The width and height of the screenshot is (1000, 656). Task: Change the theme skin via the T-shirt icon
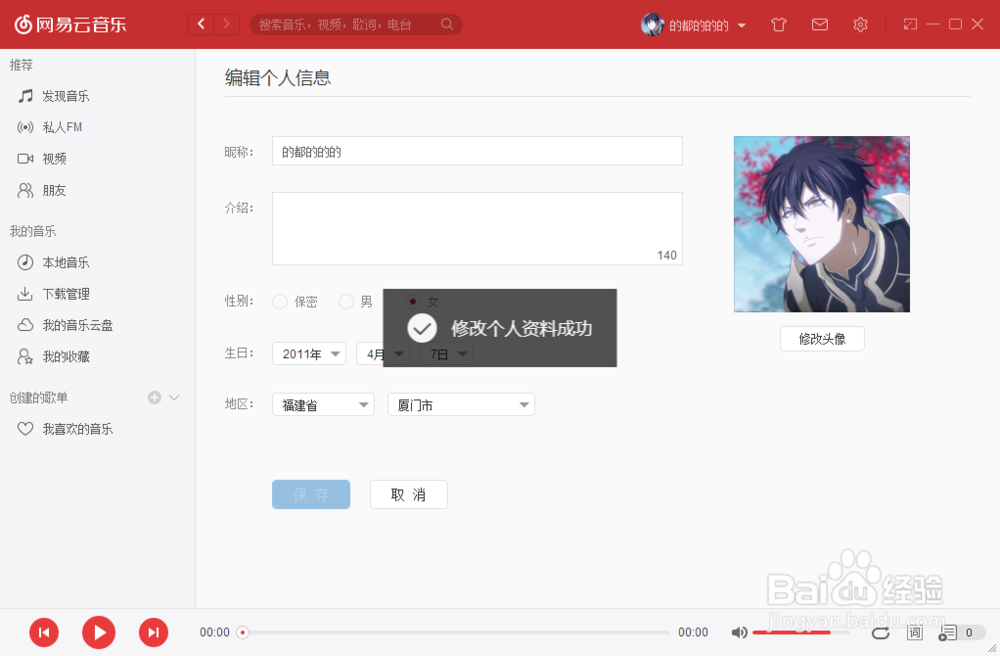pos(778,24)
